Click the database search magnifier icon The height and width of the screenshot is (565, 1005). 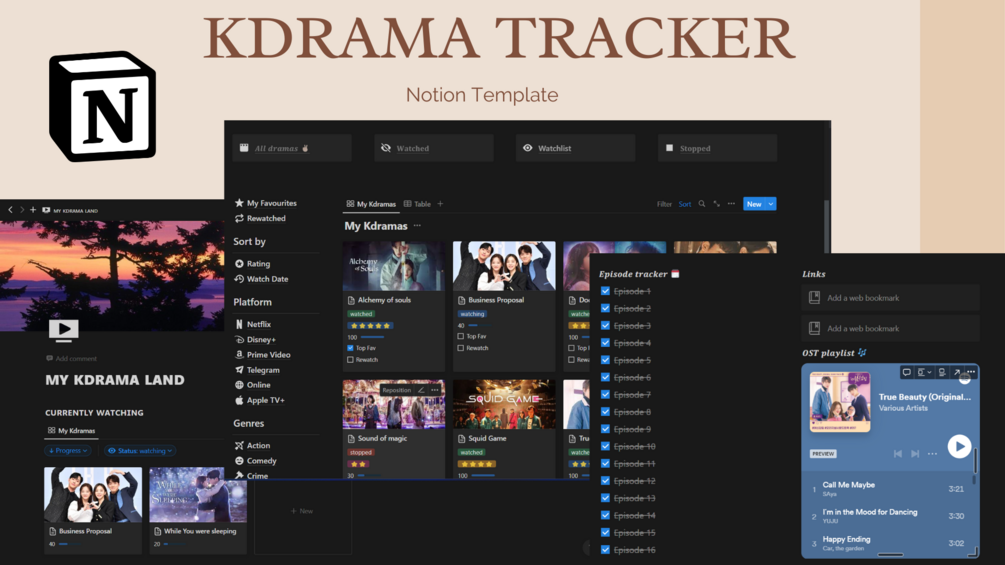click(x=702, y=204)
